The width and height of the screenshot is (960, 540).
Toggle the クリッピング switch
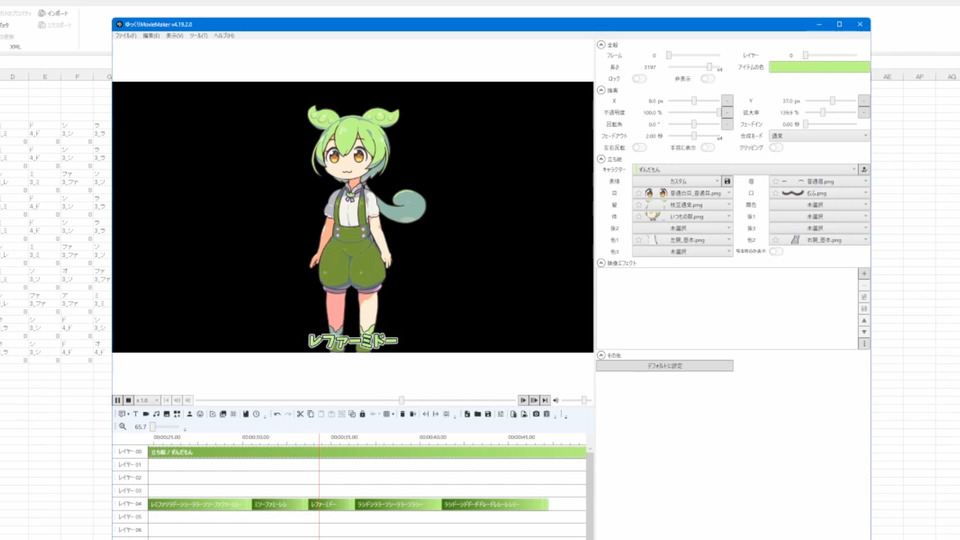pyautogui.click(x=776, y=147)
